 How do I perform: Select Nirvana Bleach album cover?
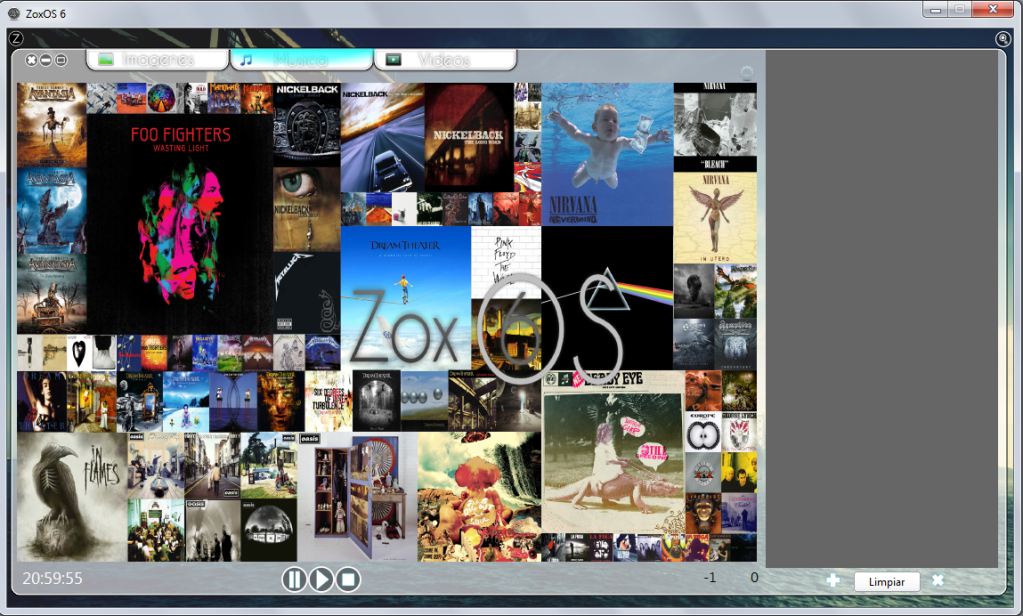[715, 127]
